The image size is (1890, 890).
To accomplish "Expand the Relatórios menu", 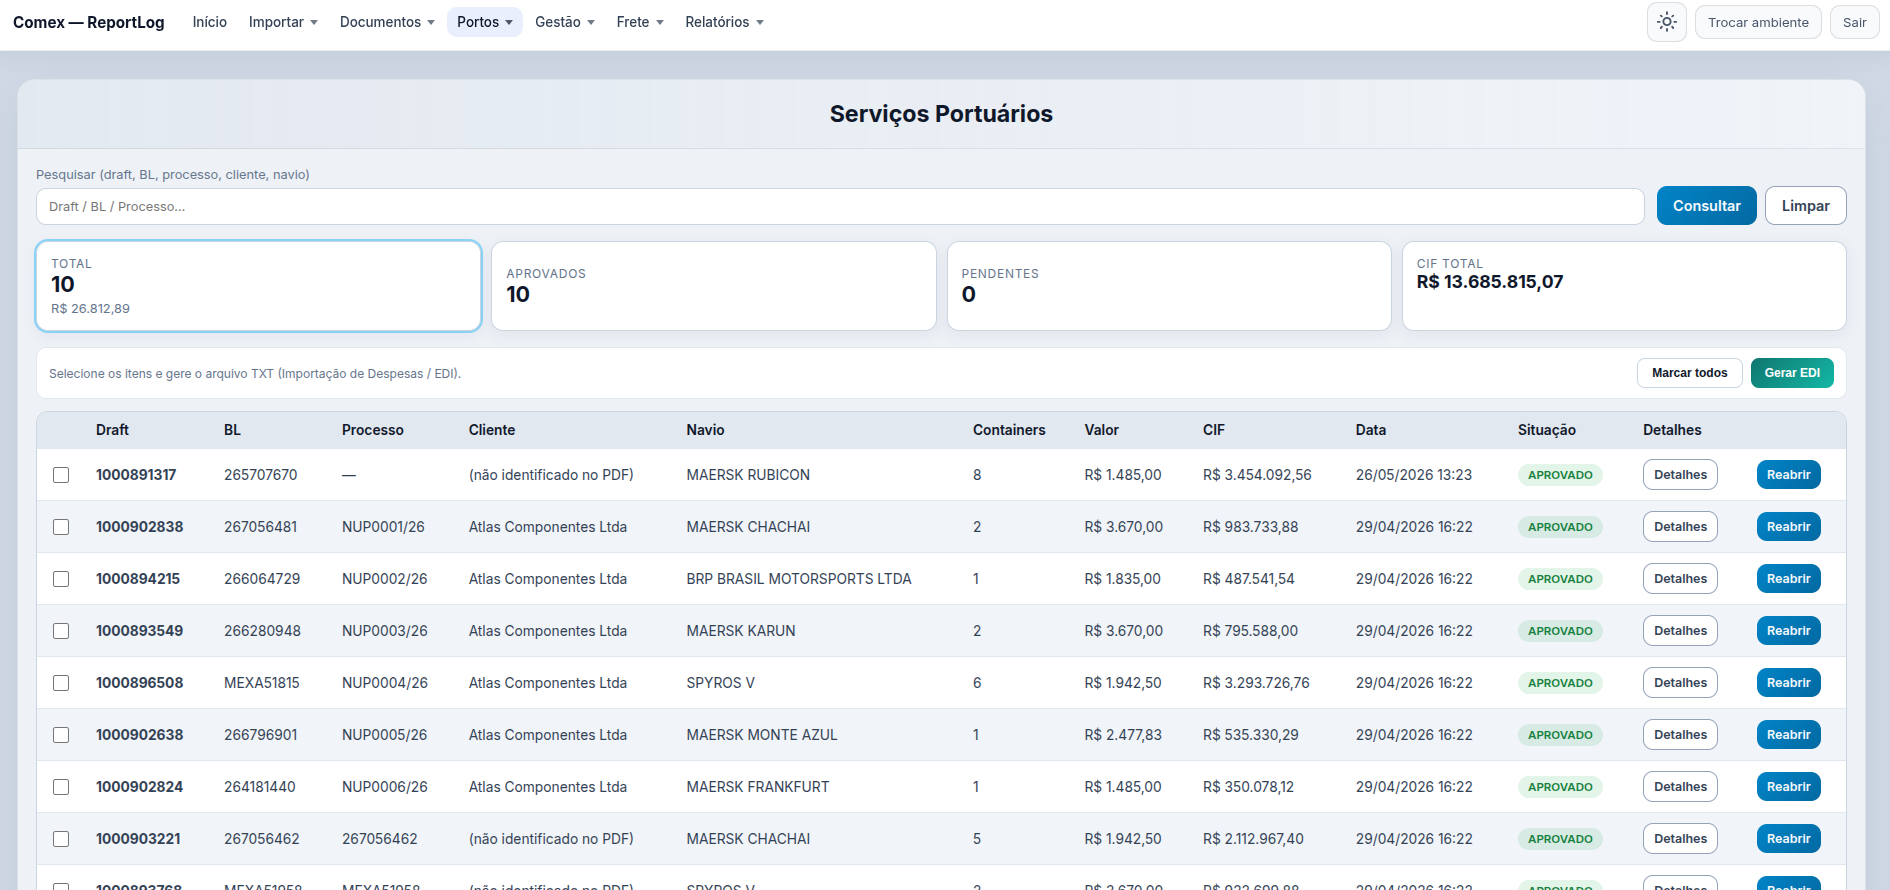I will coord(724,22).
